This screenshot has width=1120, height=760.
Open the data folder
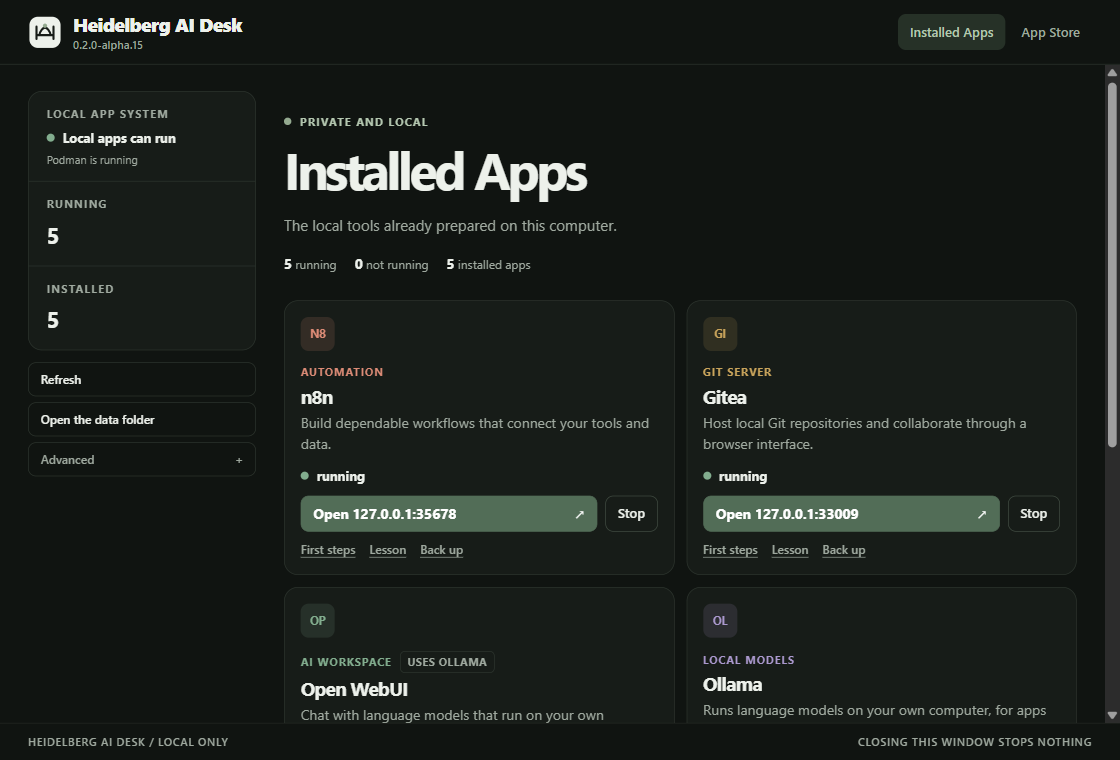coord(142,419)
